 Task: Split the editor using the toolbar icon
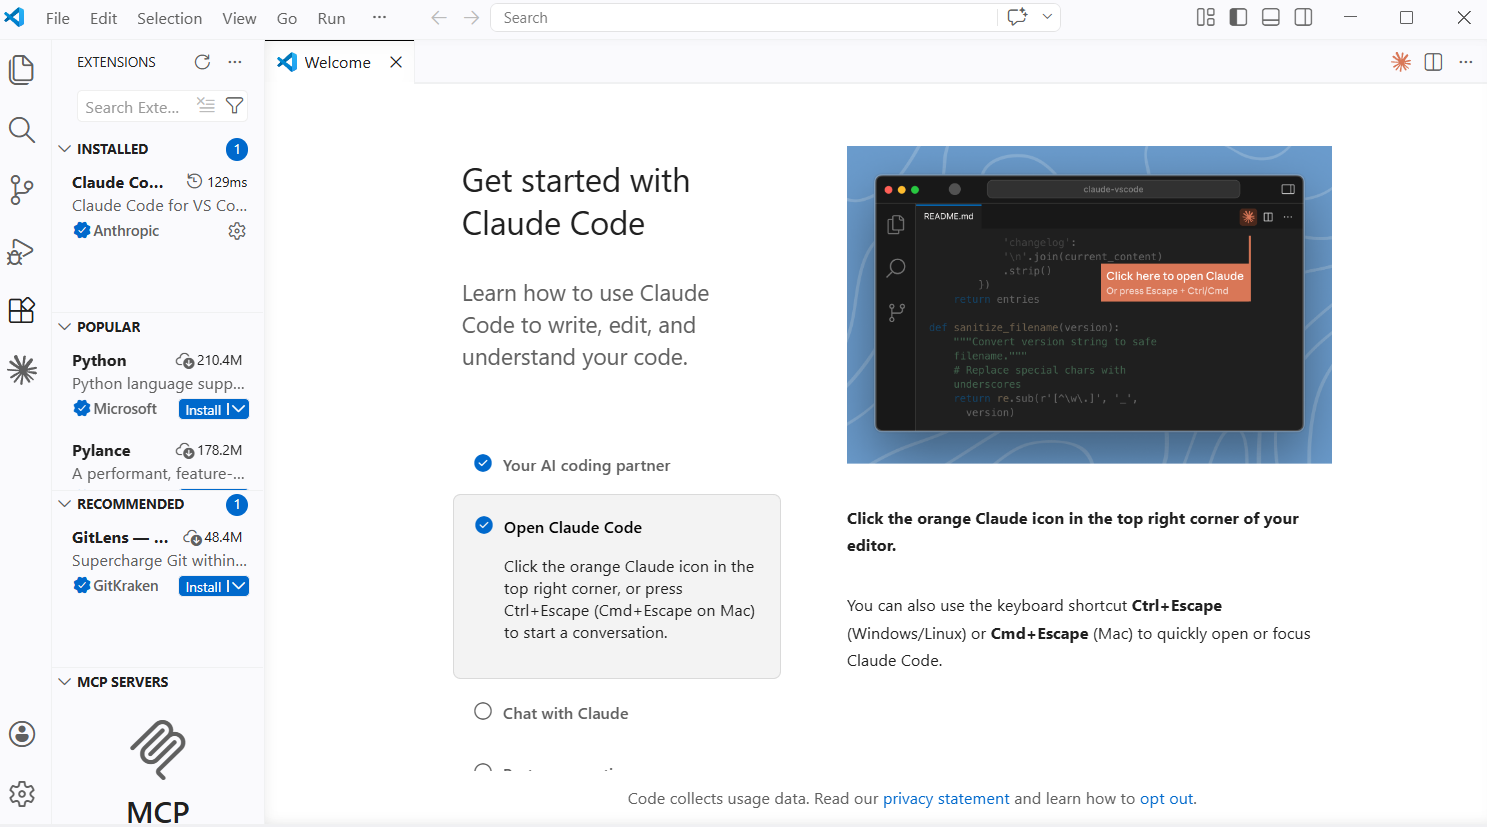[x=1433, y=61]
